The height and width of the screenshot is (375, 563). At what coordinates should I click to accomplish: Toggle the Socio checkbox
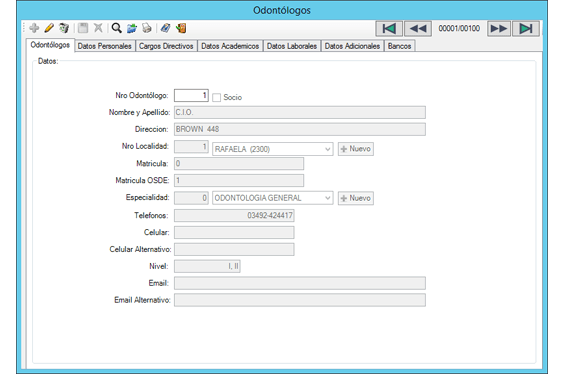(x=216, y=97)
